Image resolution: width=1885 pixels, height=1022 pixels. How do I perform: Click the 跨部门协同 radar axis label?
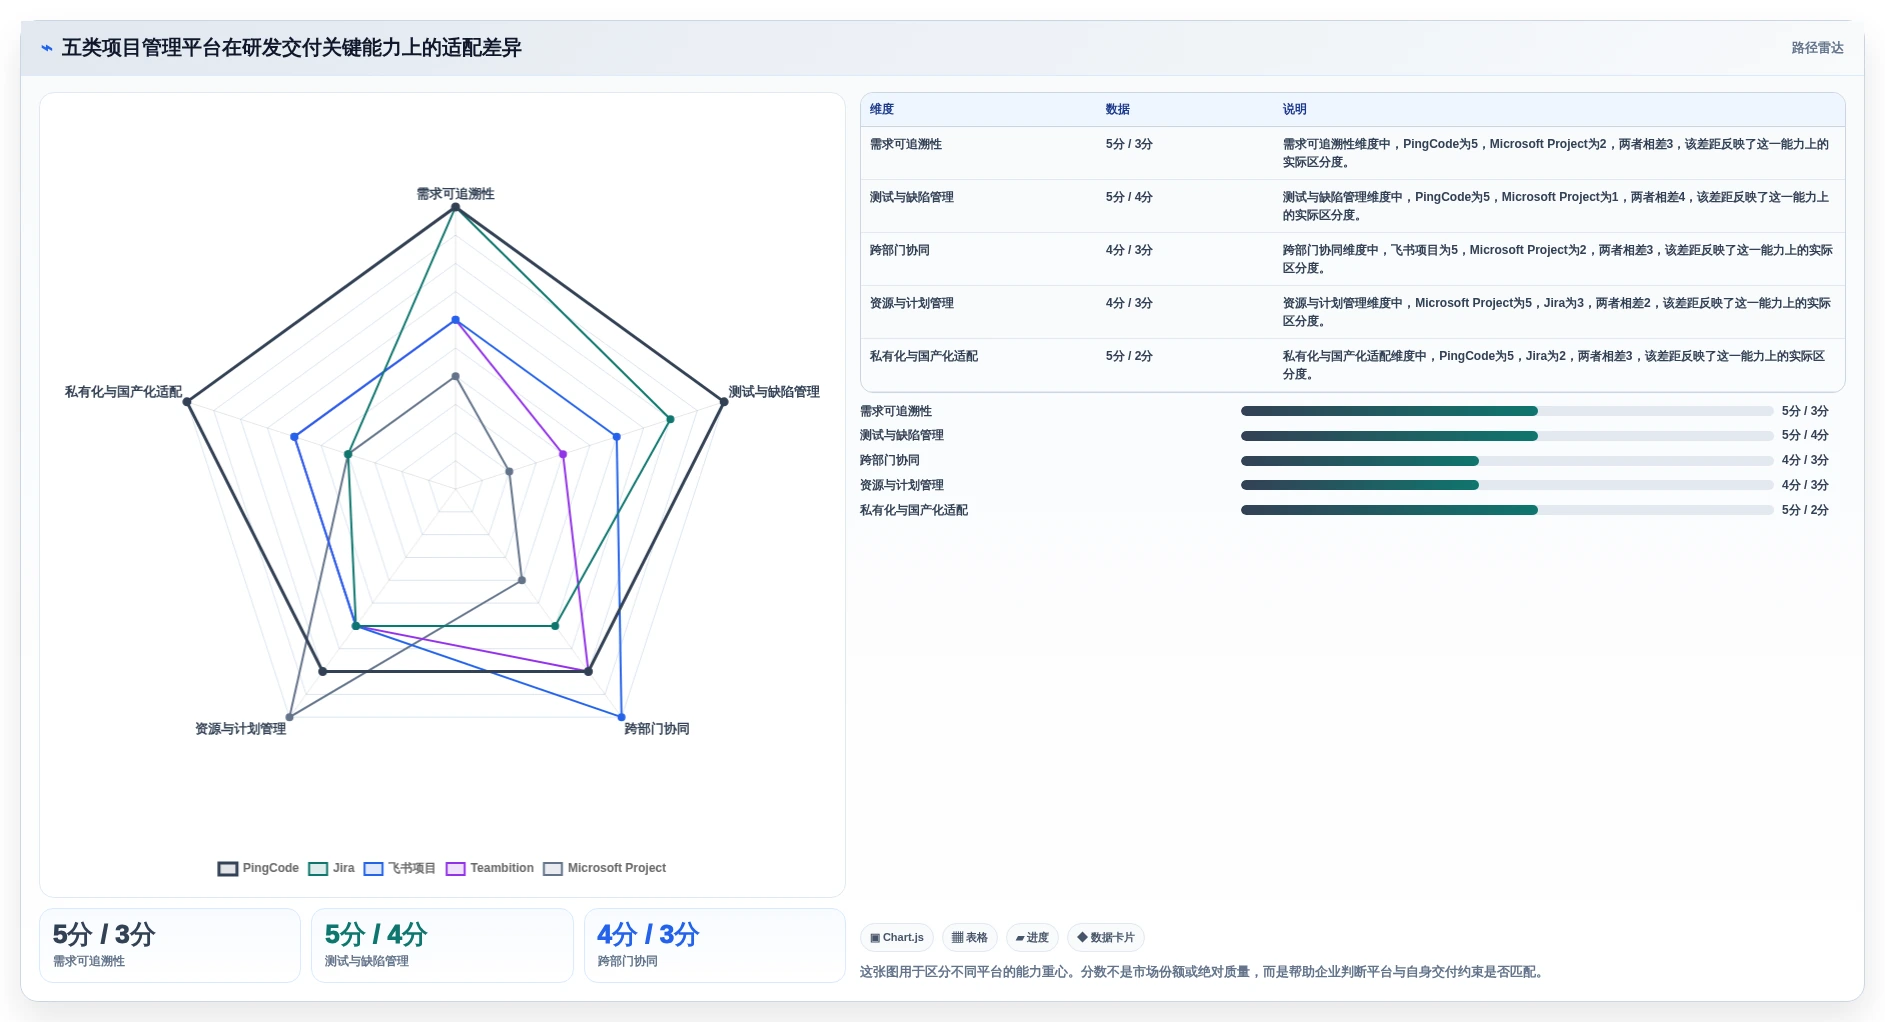click(x=657, y=729)
